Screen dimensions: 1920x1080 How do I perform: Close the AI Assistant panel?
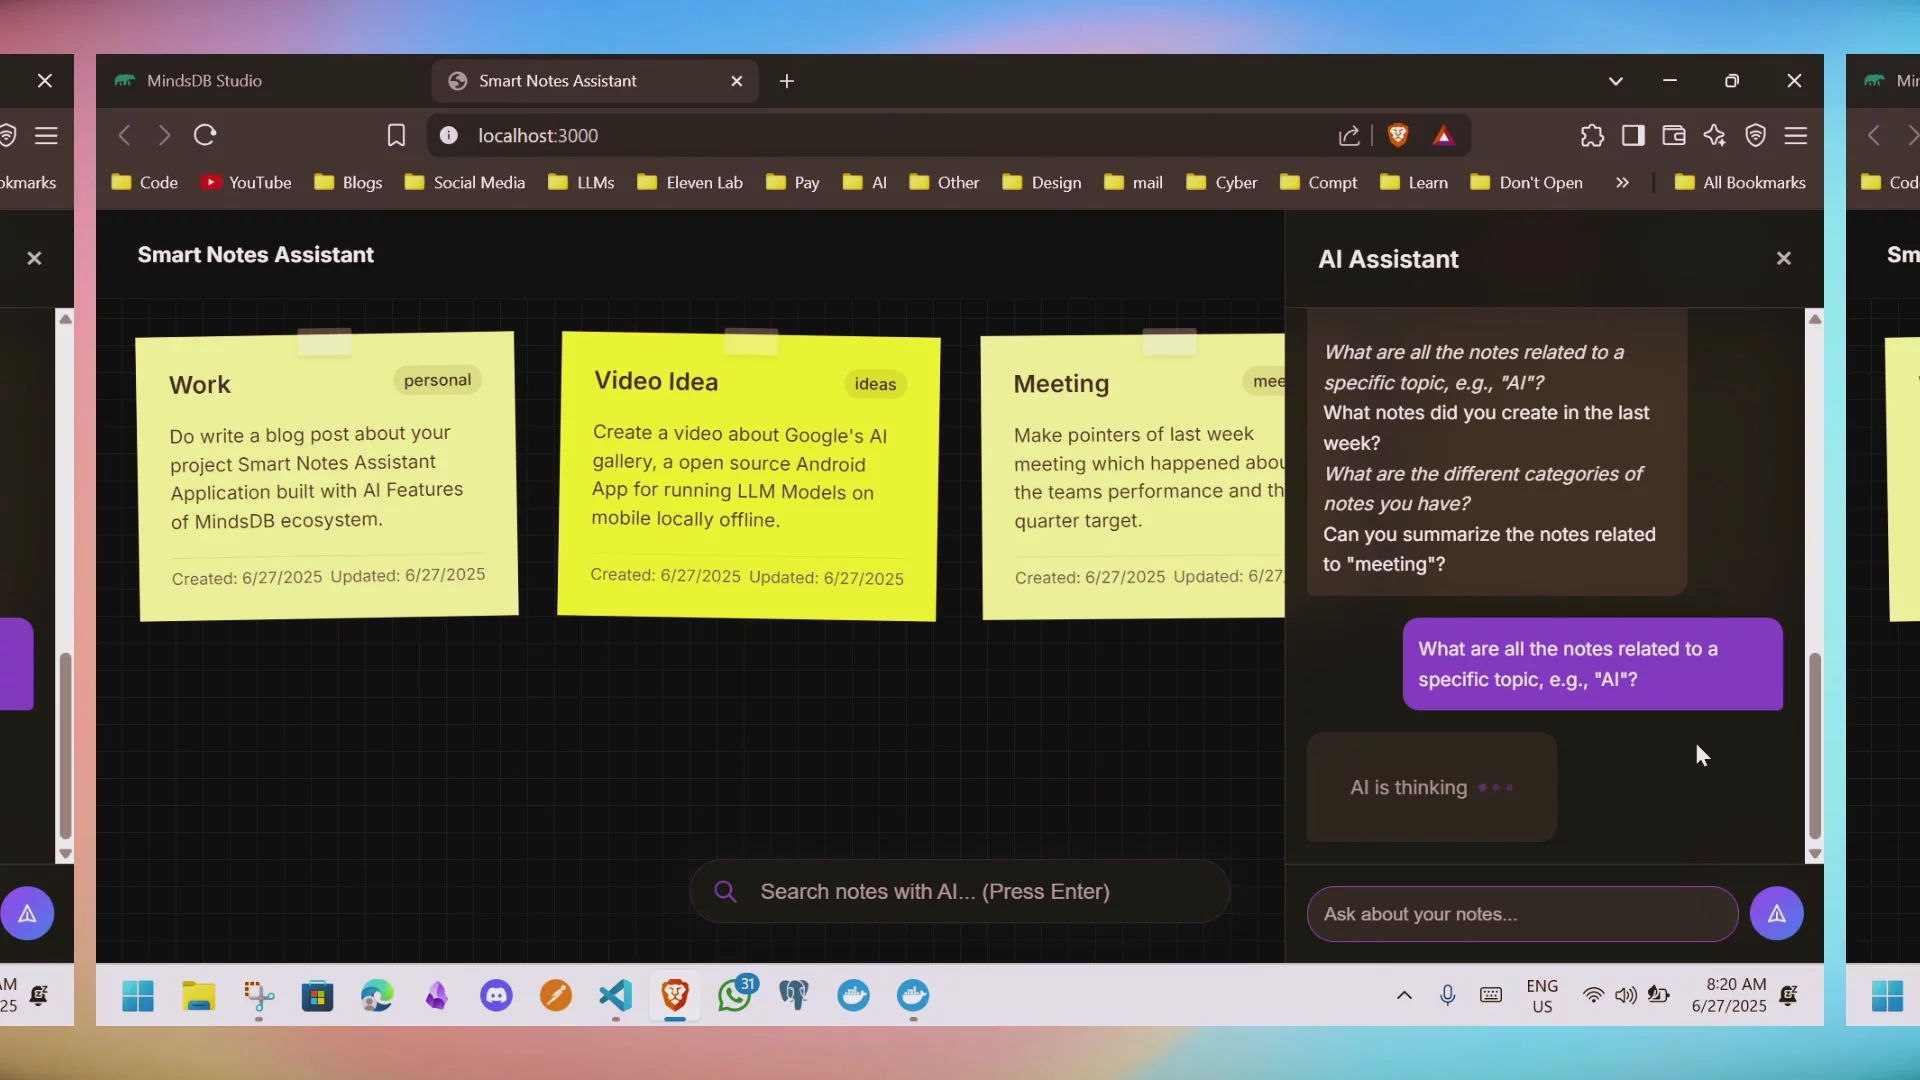(x=1783, y=258)
